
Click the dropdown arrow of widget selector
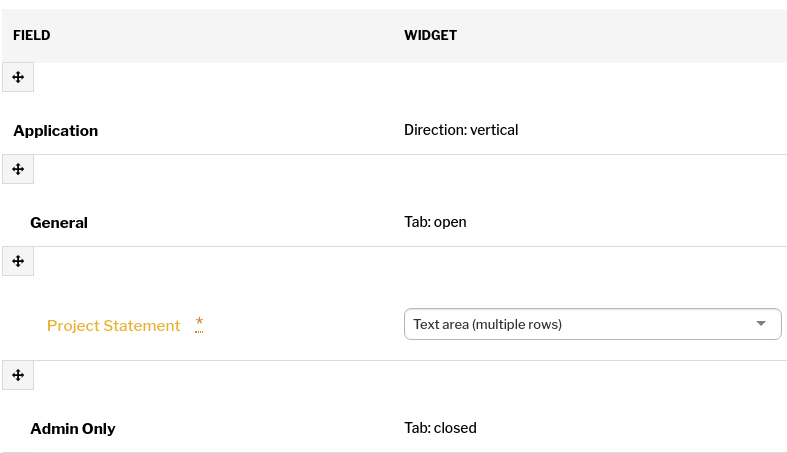(761, 324)
